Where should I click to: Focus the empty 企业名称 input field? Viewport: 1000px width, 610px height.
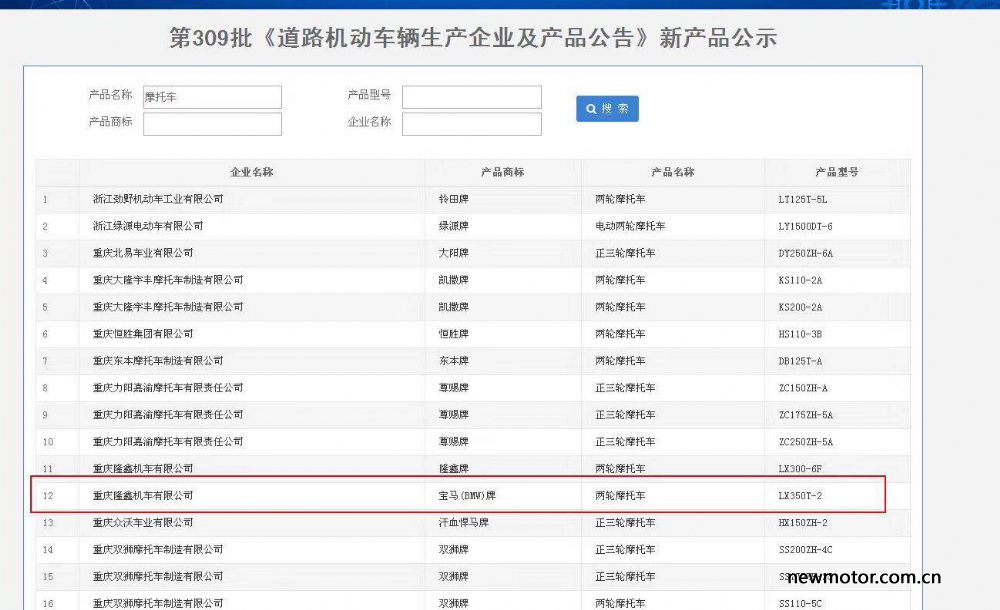point(472,124)
